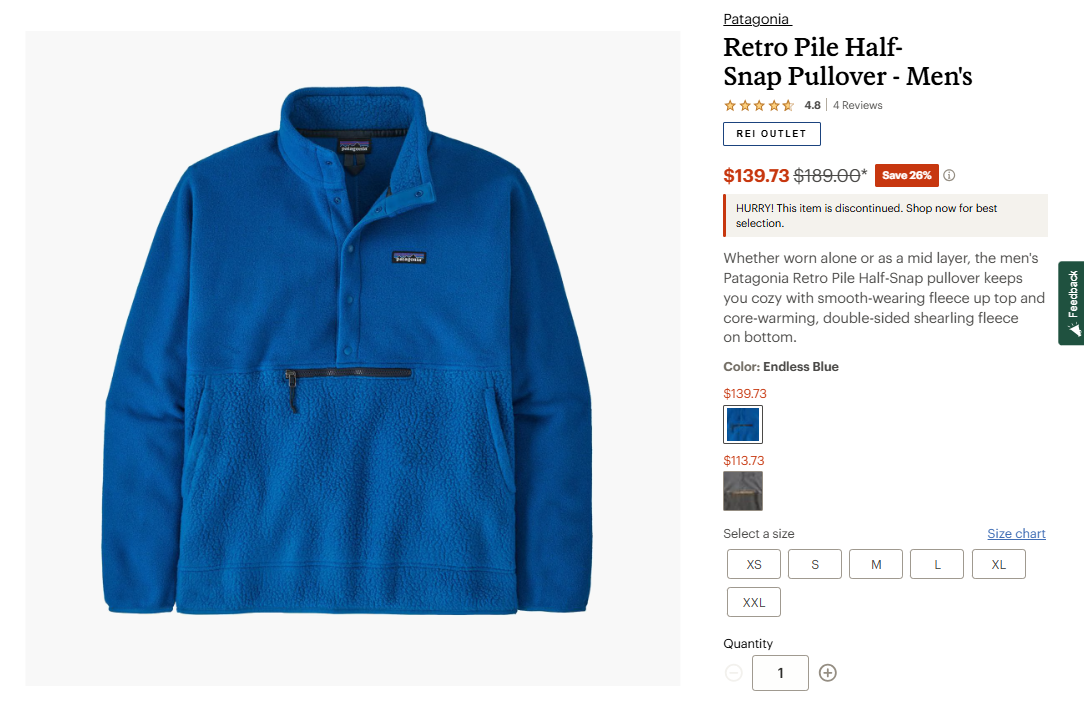Open the 4 Reviews link
The image size is (1084, 702).
(857, 105)
